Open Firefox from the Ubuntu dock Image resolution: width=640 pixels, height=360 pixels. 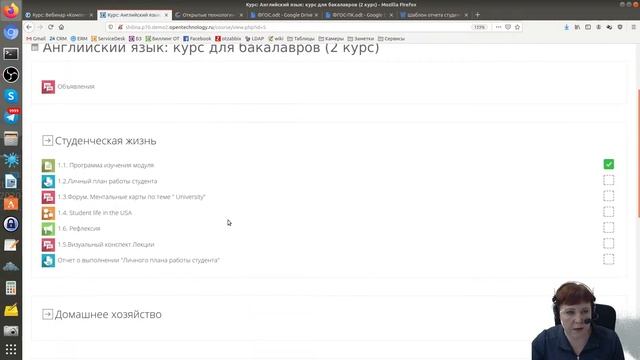click(11, 11)
